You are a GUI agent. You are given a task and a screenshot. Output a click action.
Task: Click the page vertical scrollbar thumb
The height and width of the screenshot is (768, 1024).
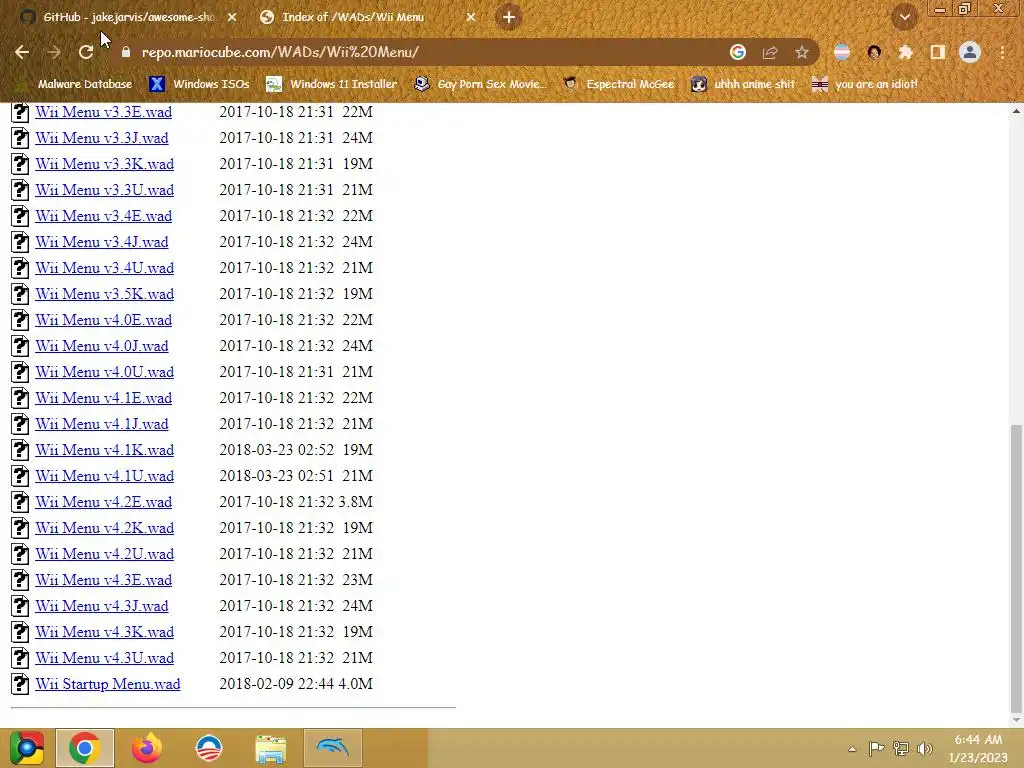pos(1016,568)
